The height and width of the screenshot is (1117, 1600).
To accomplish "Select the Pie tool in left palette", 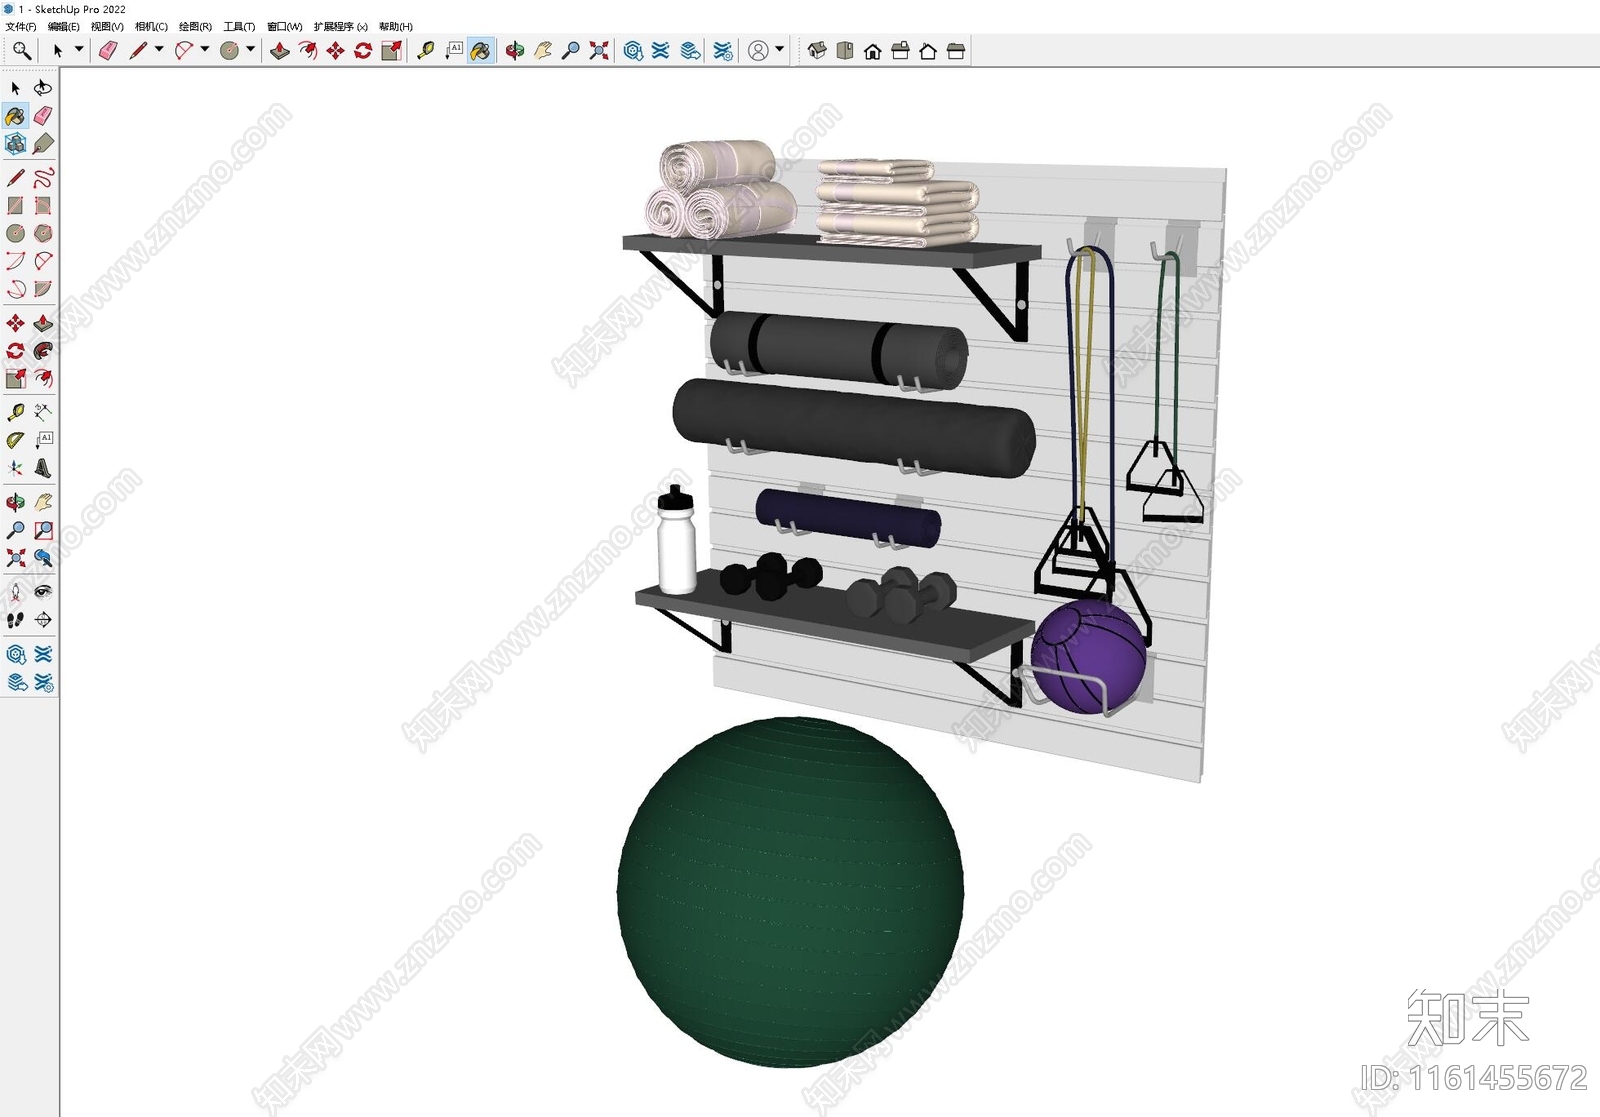I will 43,289.
